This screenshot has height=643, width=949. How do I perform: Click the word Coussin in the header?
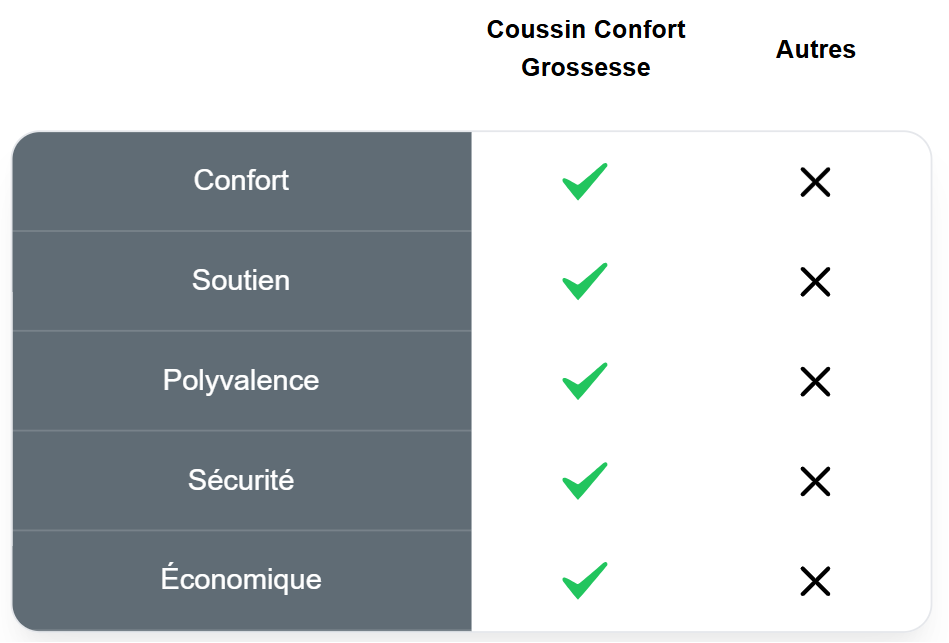(x=530, y=29)
